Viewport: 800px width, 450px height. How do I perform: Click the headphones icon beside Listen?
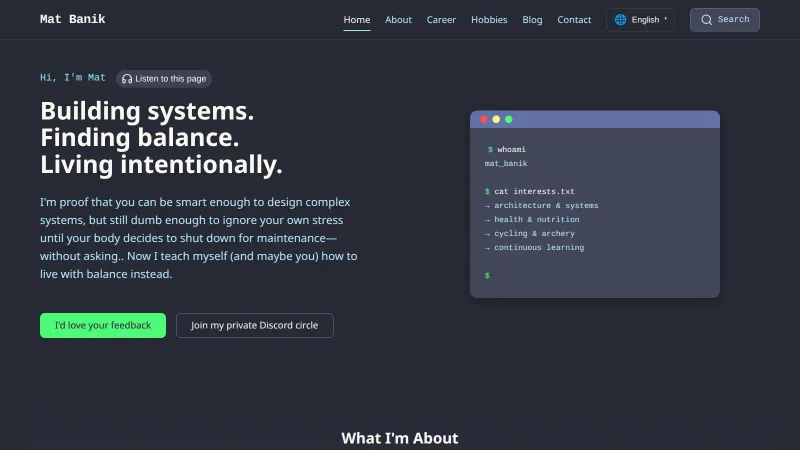[126, 78]
